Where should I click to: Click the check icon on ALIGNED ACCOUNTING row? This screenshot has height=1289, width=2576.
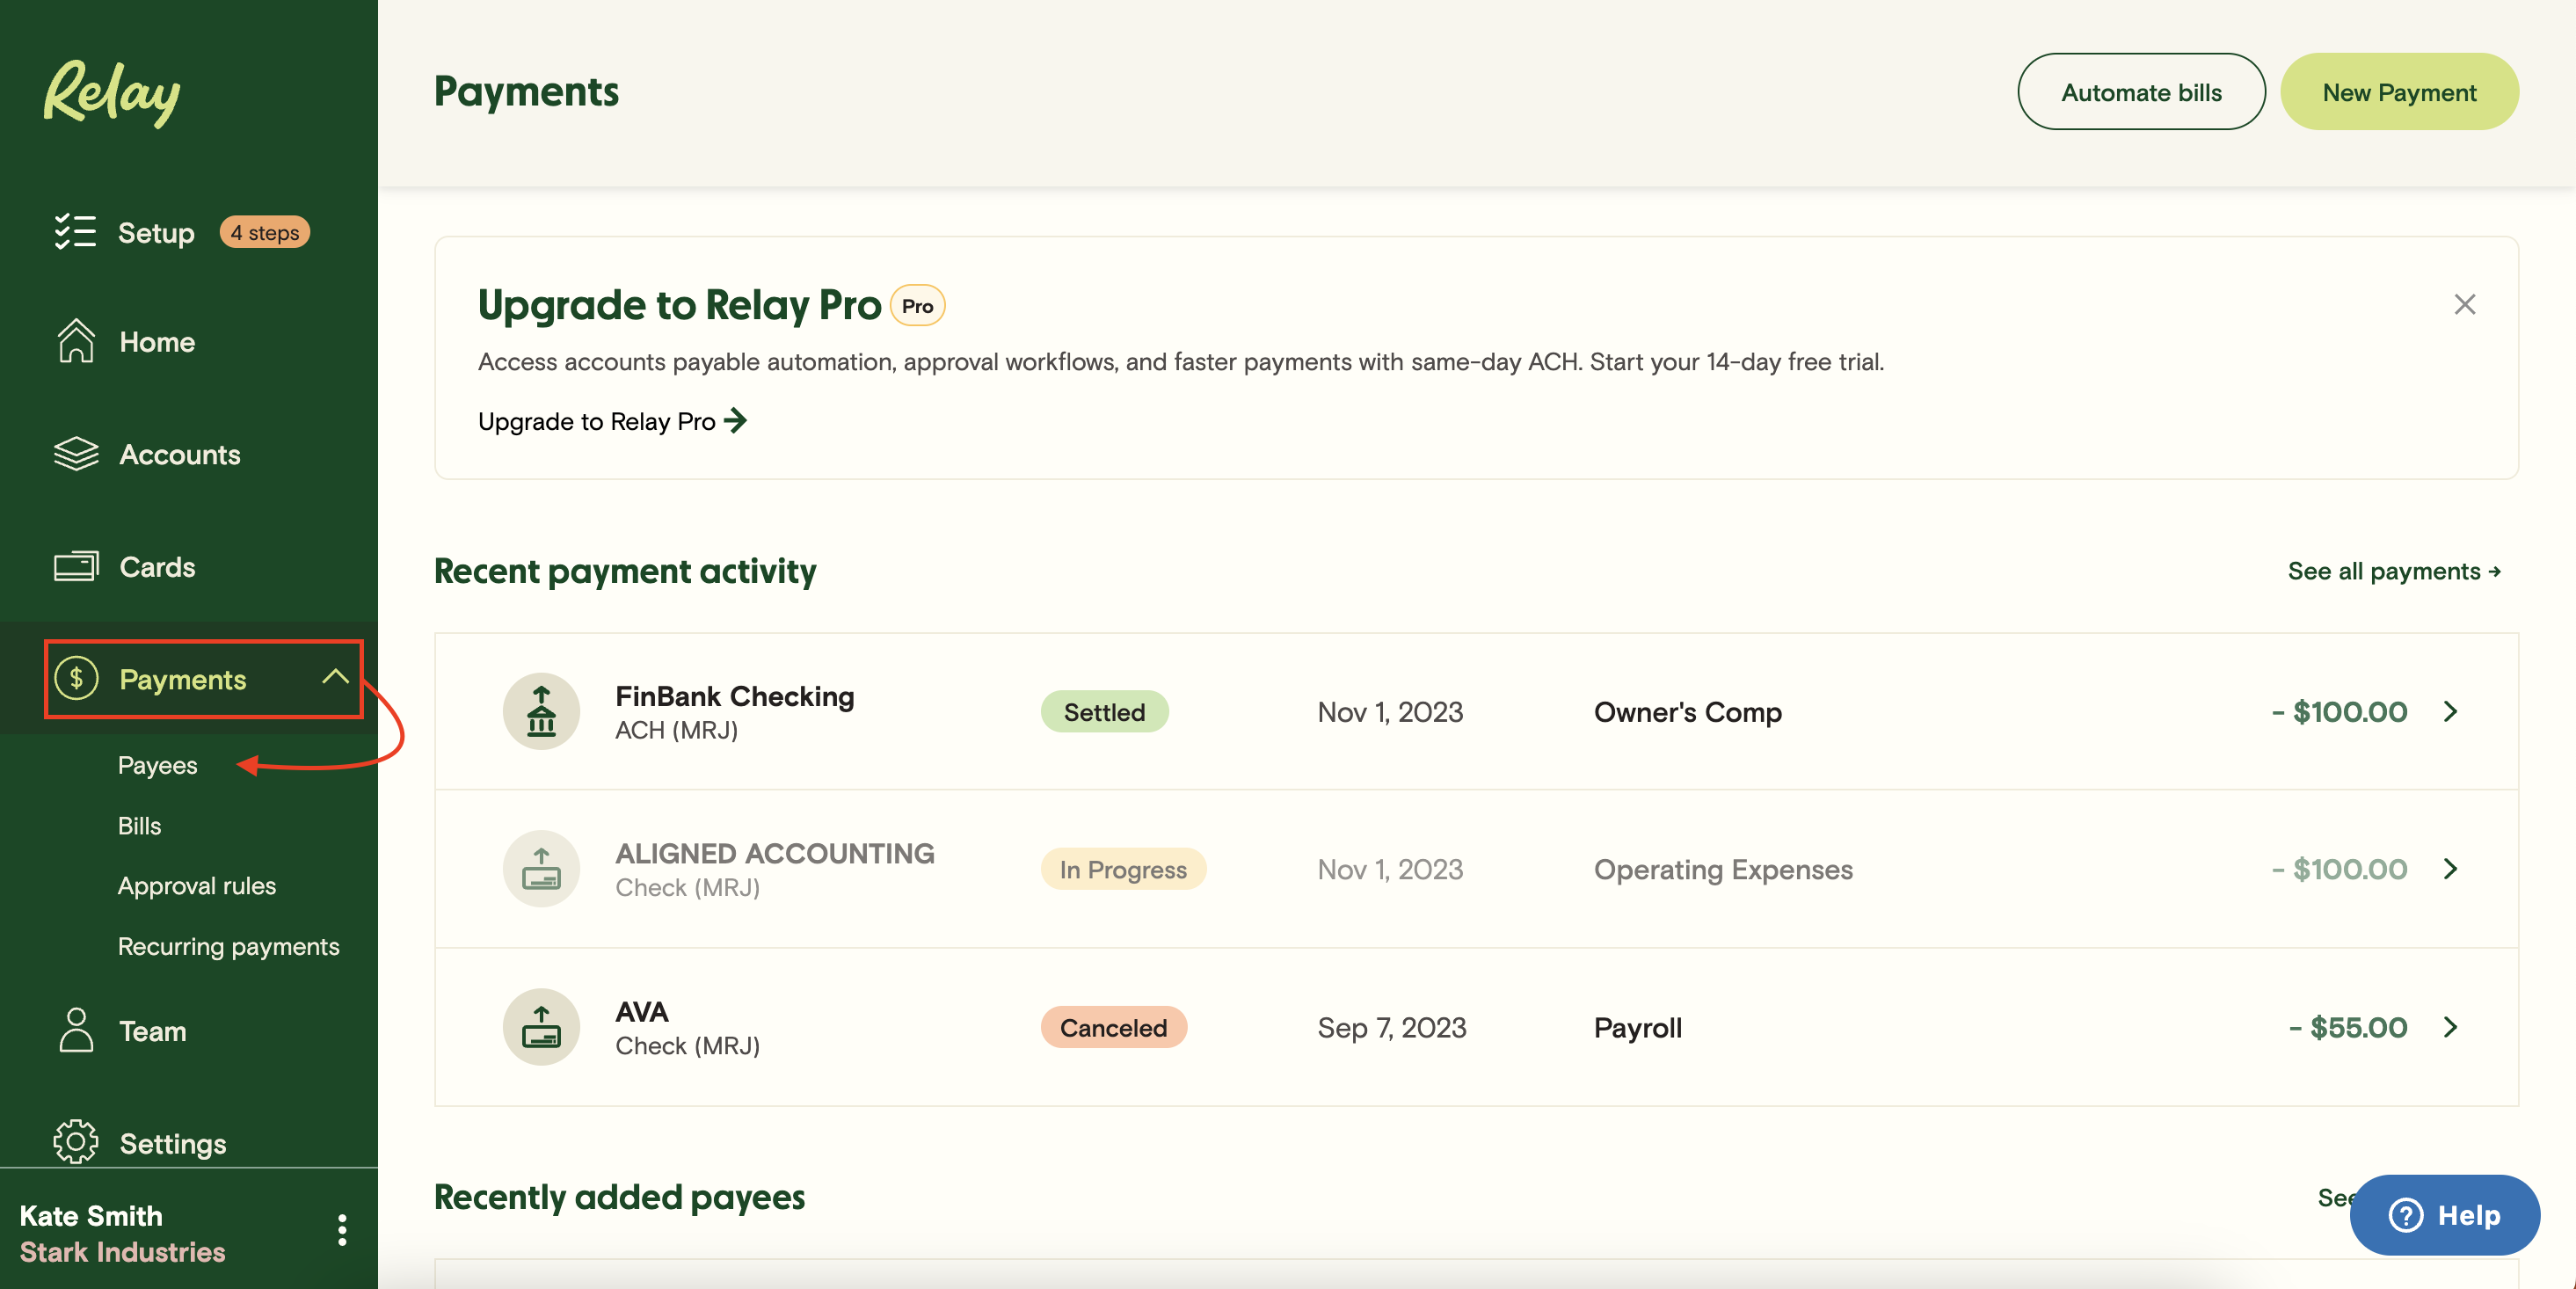point(541,868)
